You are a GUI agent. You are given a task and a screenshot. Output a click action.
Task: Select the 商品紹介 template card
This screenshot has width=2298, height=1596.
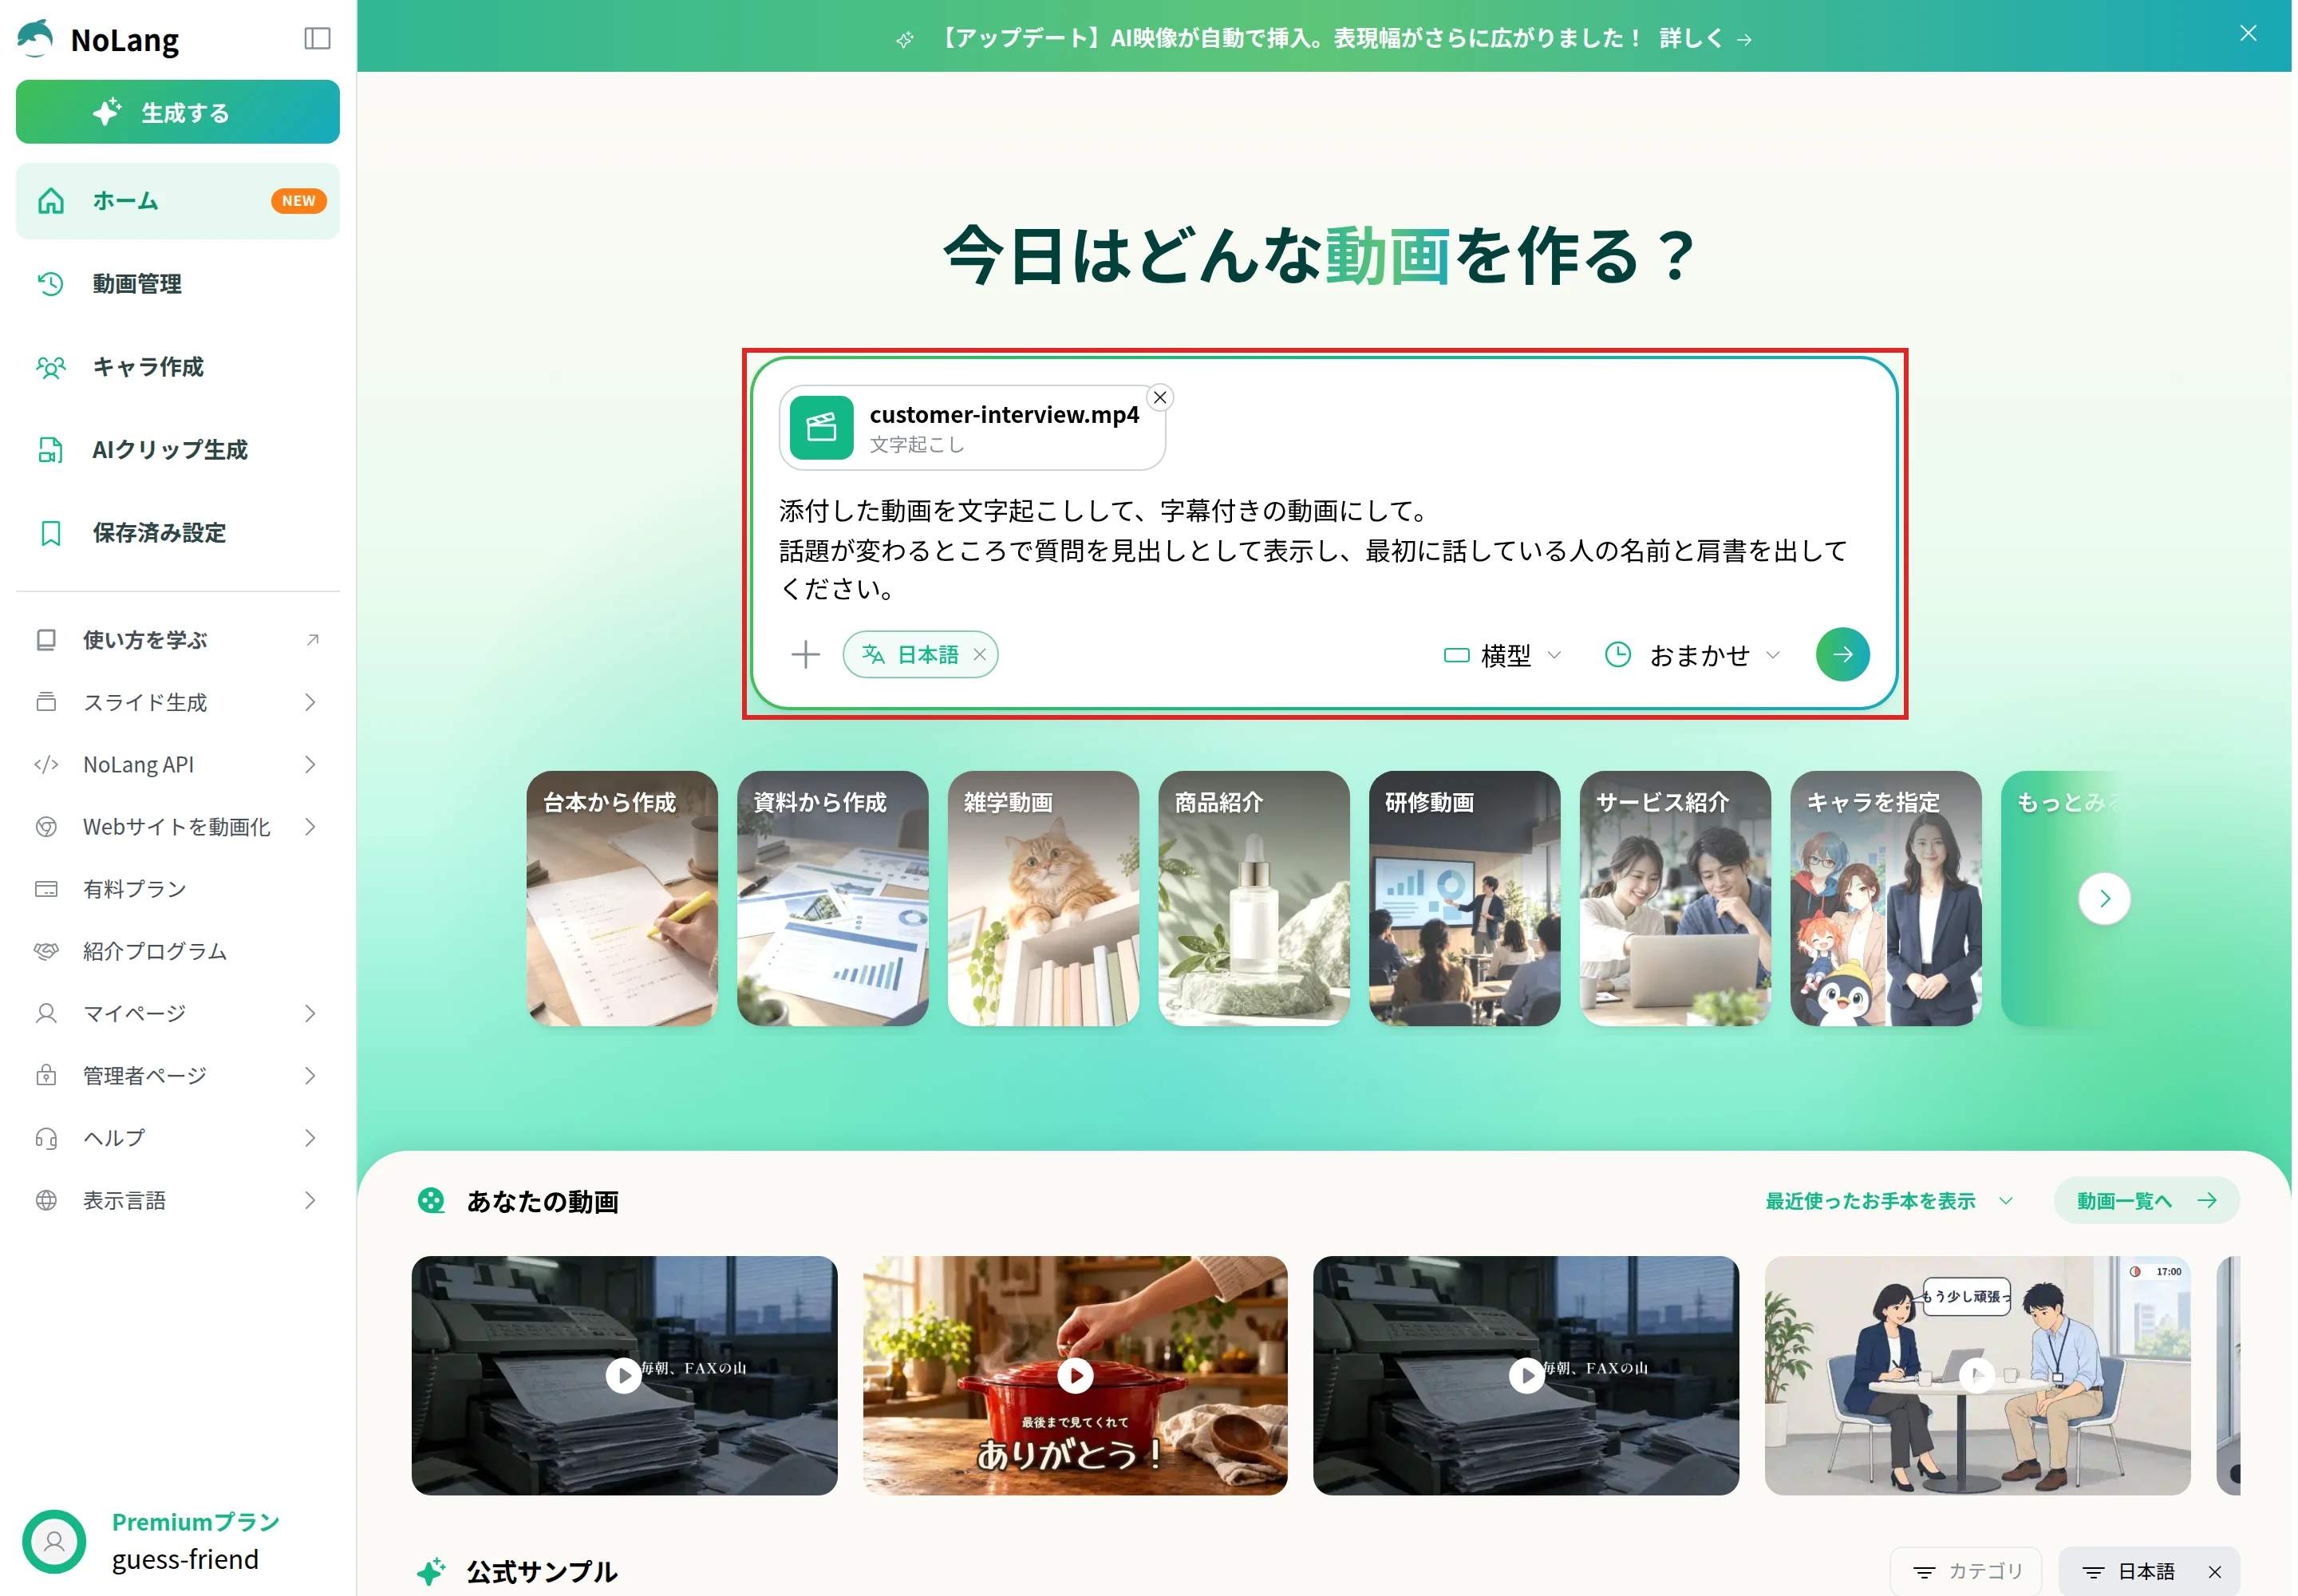click(1253, 898)
